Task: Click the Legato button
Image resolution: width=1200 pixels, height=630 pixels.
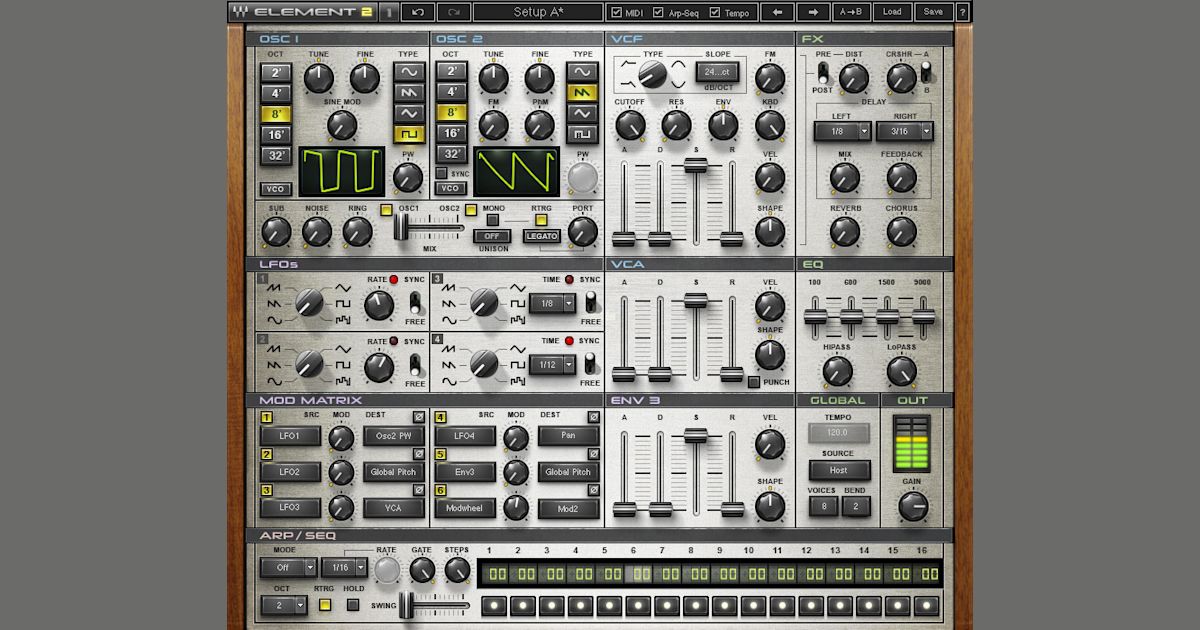Action: (542, 236)
